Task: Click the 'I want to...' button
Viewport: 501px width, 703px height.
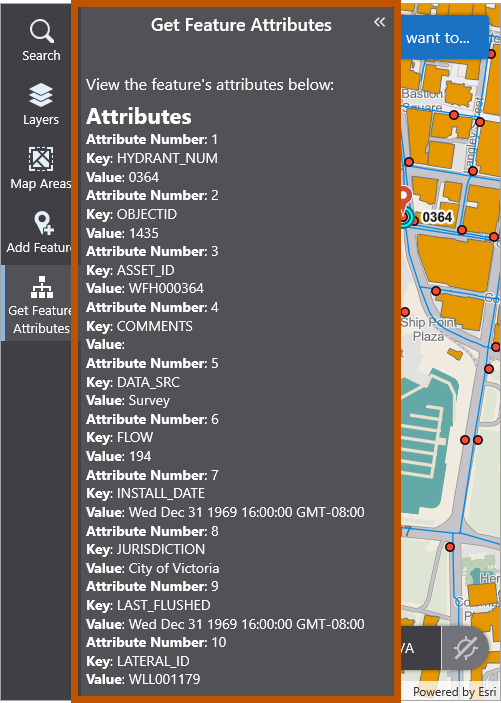Action: click(x=444, y=38)
